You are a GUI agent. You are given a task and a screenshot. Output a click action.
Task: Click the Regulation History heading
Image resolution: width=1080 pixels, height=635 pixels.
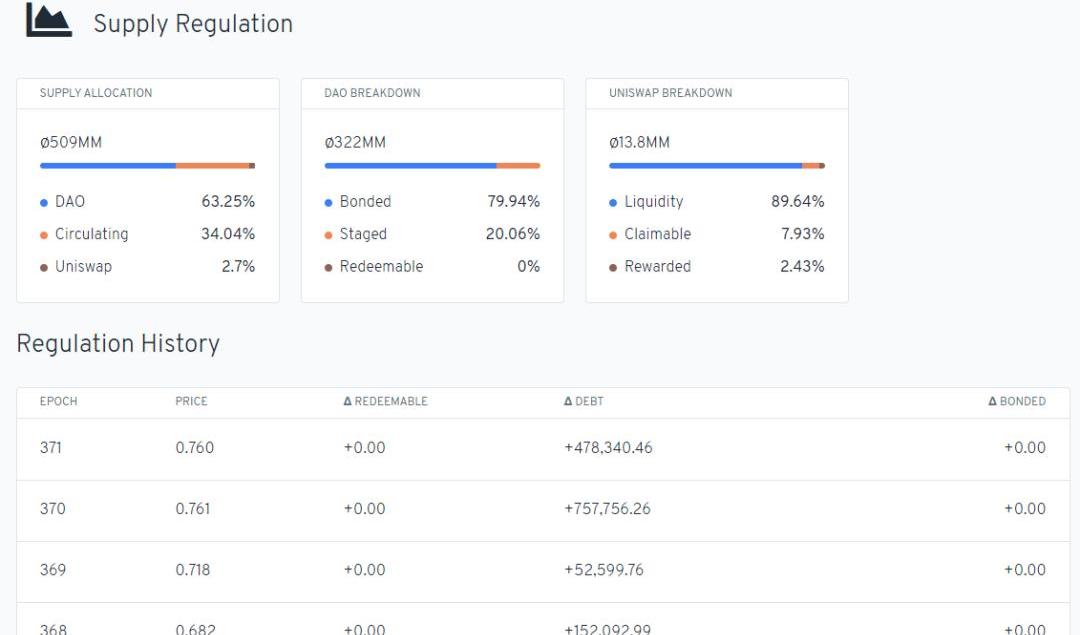pyautogui.click(x=118, y=344)
